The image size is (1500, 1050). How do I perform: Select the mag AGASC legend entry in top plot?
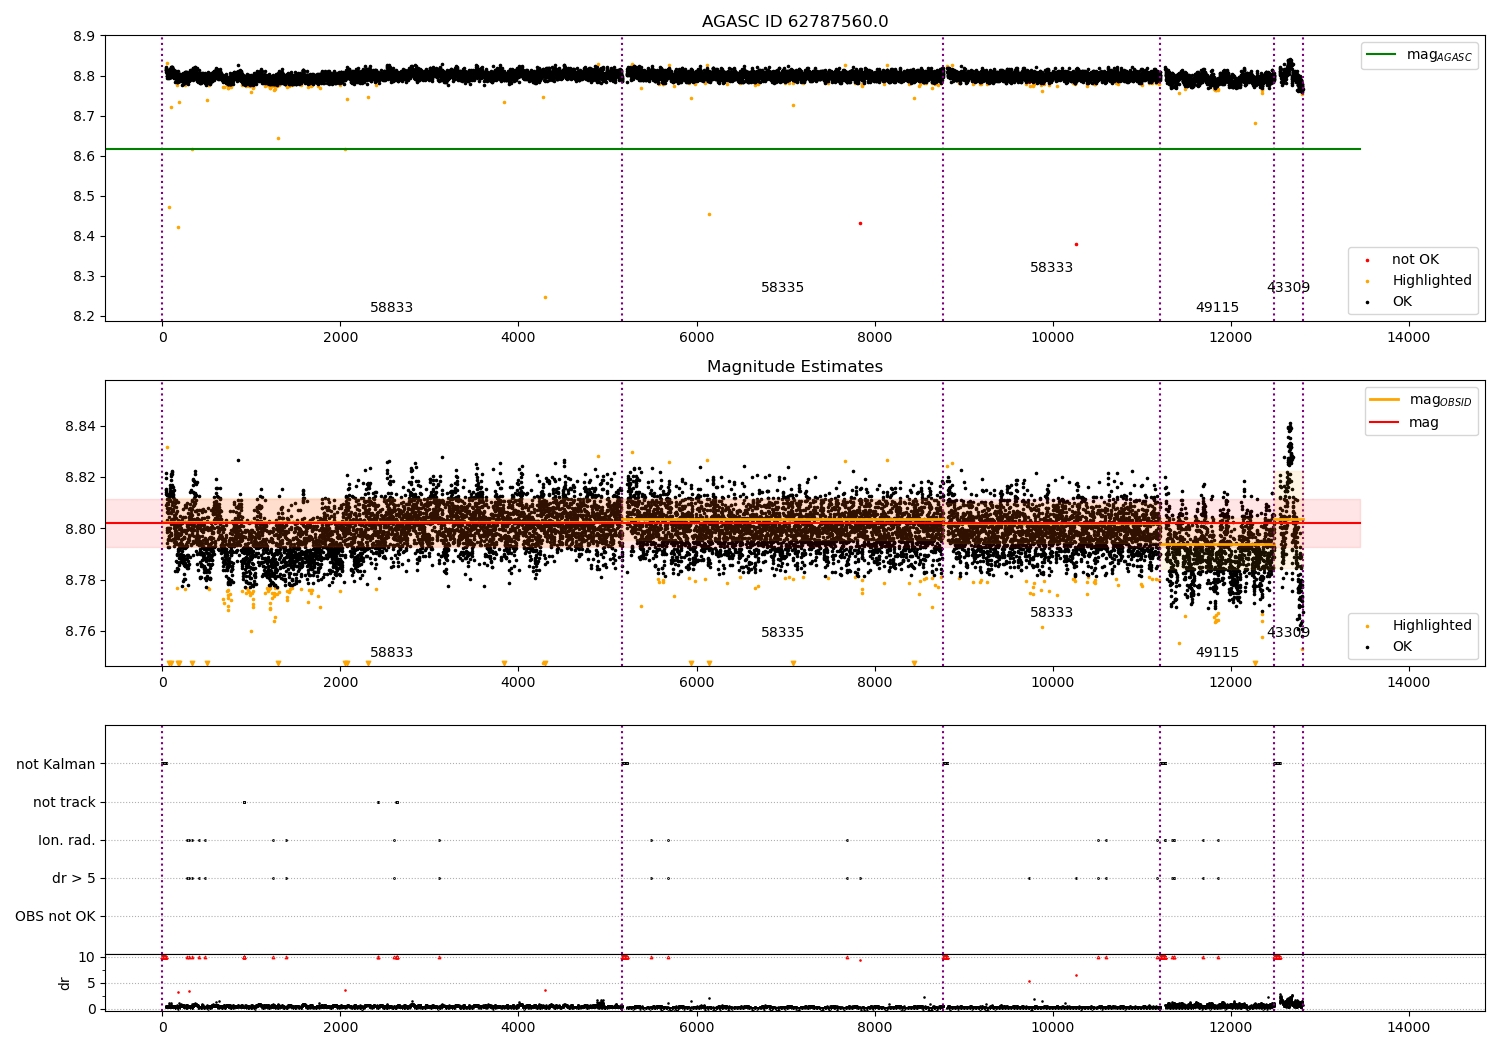pos(1419,55)
